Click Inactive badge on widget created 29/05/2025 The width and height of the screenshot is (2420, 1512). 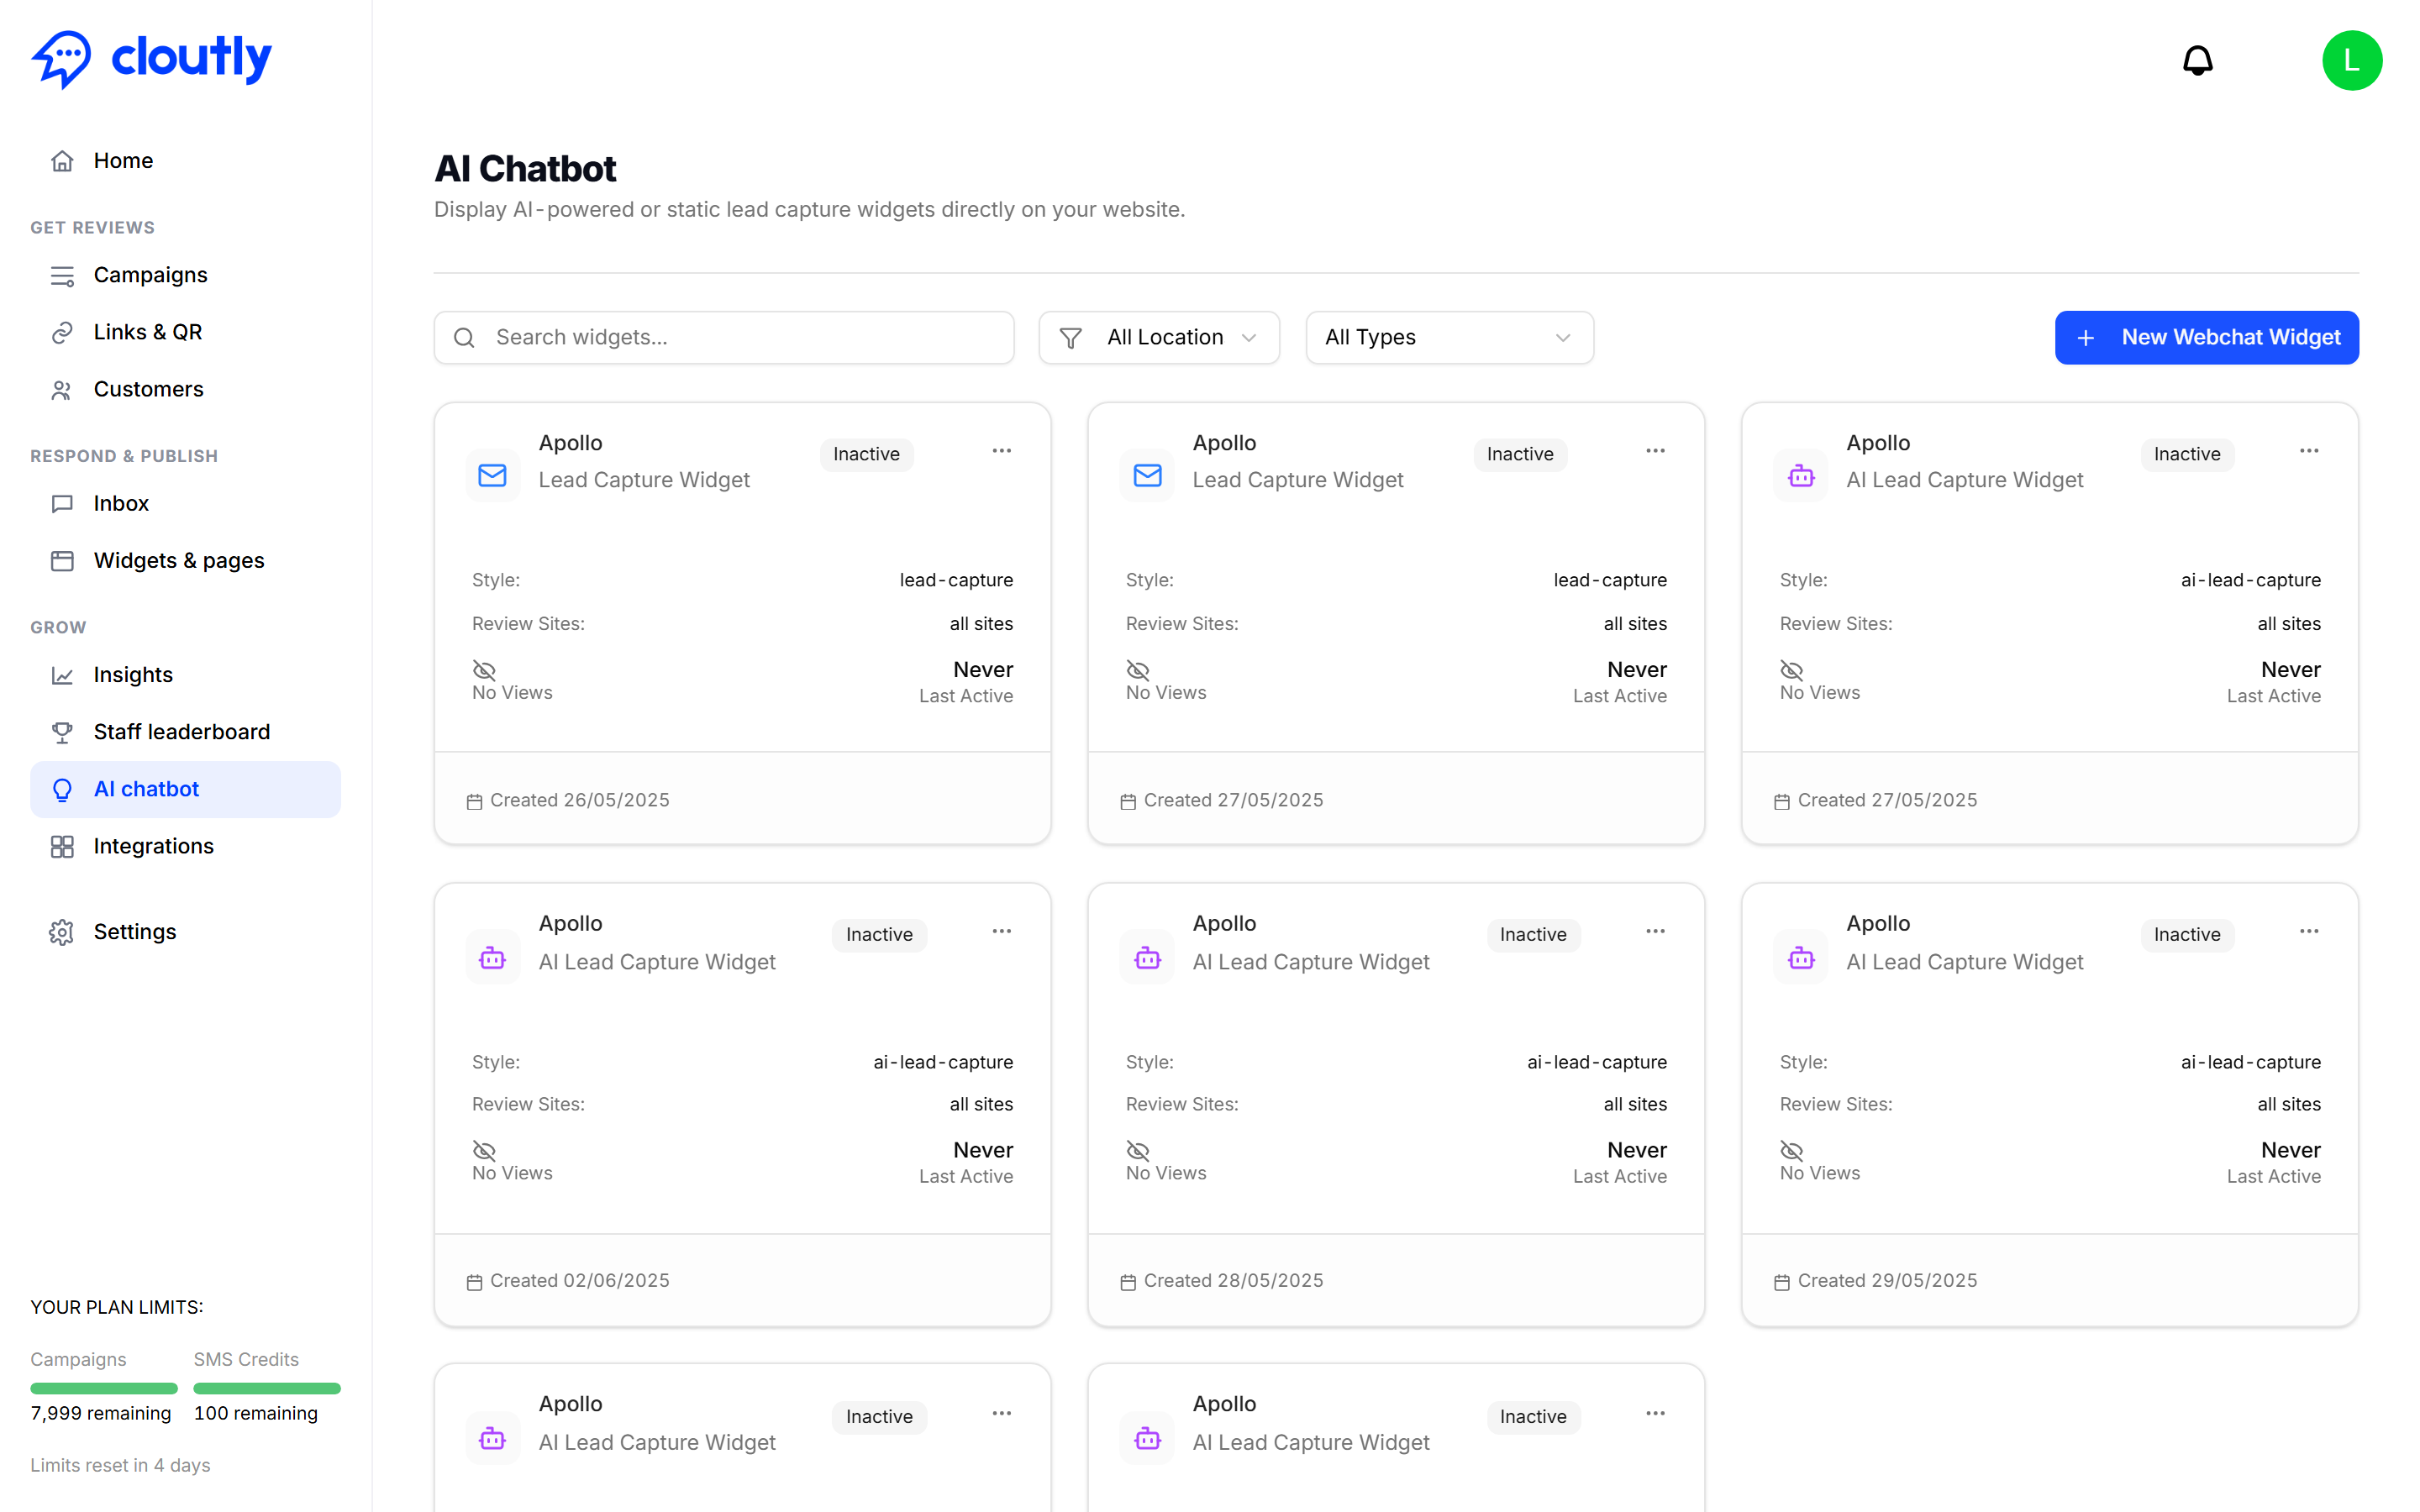coord(2187,934)
